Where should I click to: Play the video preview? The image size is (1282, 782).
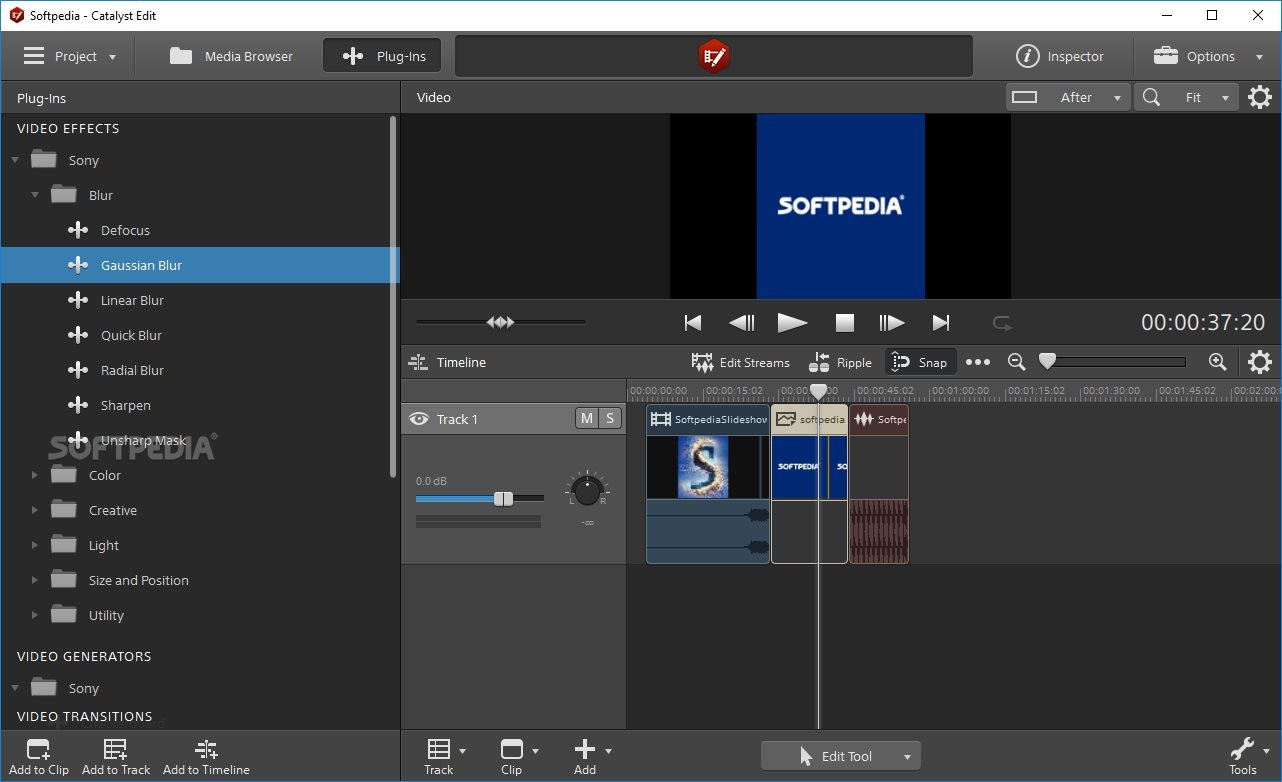pyautogui.click(x=792, y=322)
